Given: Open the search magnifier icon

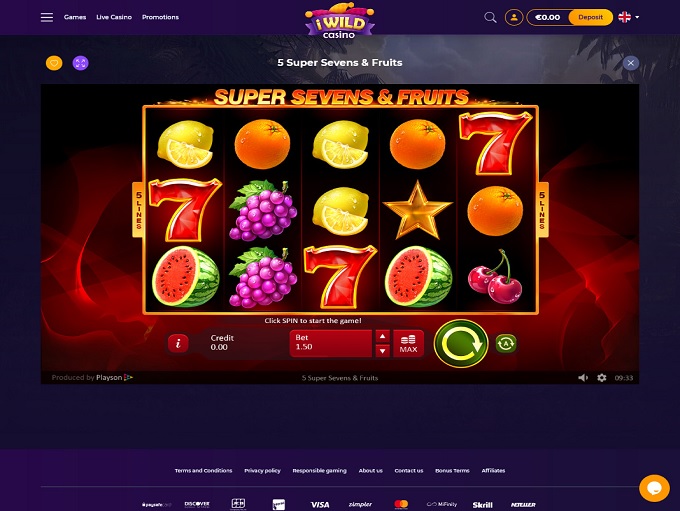Looking at the screenshot, I should click(x=490, y=17).
